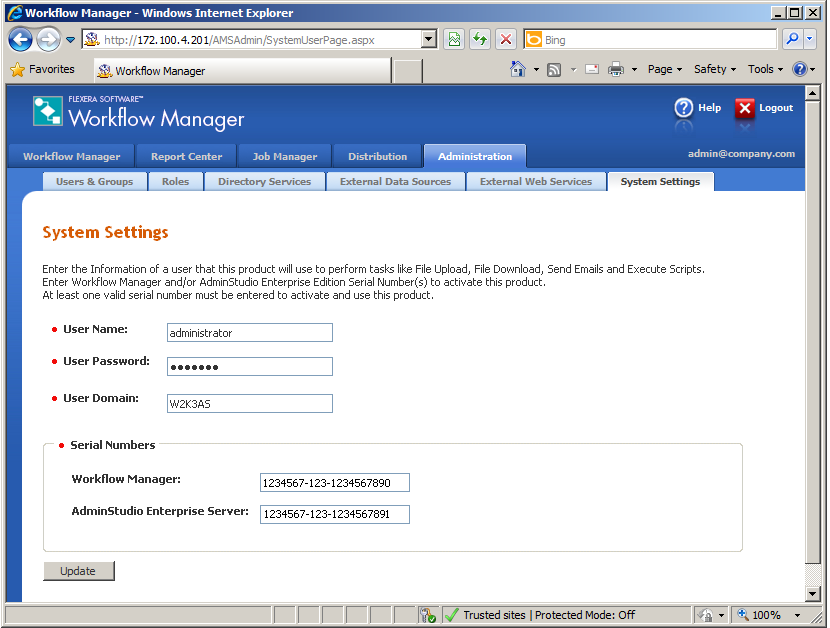This screenshot has width=830, height=628.
Task: Expand the feeds dropdown arrow
Action: tap(573, 69)
